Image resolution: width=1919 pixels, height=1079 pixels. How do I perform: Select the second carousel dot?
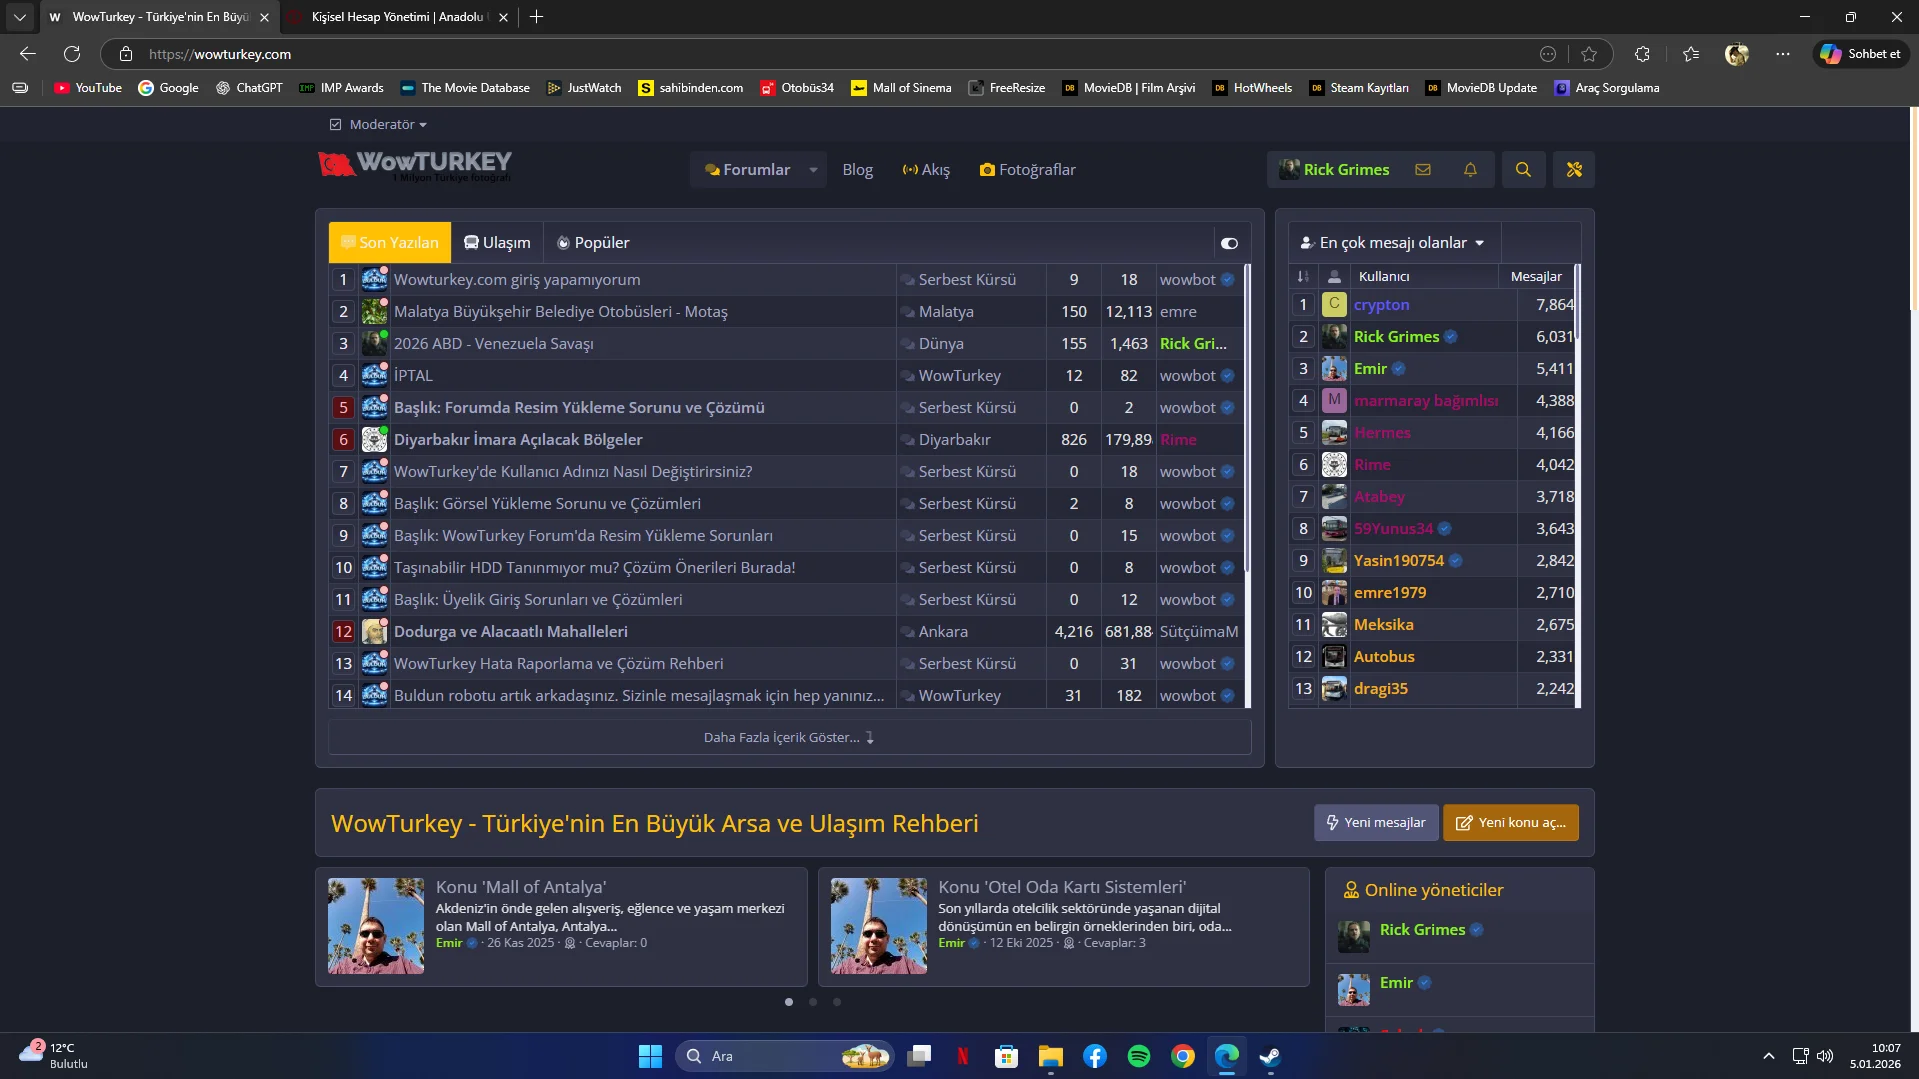813,1002
